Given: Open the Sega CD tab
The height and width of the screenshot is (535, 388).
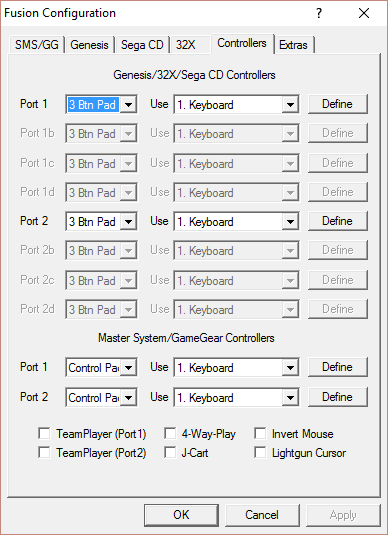Looking at the screenshot, I should click(142, 45).
